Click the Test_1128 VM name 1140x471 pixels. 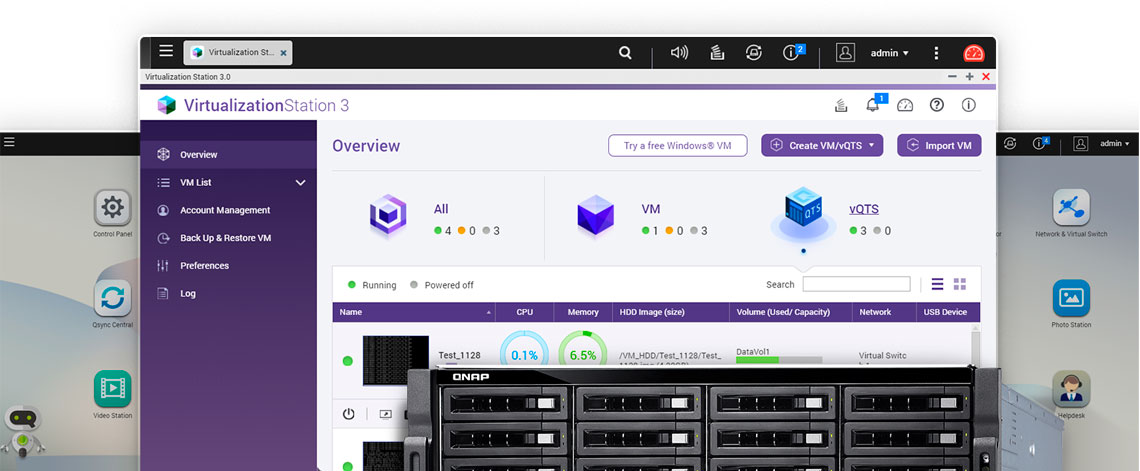[x=459, y=355]
